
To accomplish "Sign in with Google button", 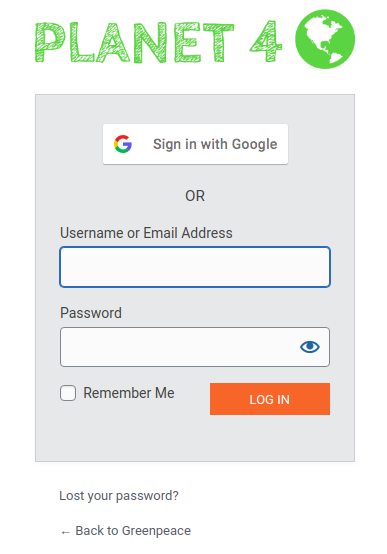I will pos(195,144).
